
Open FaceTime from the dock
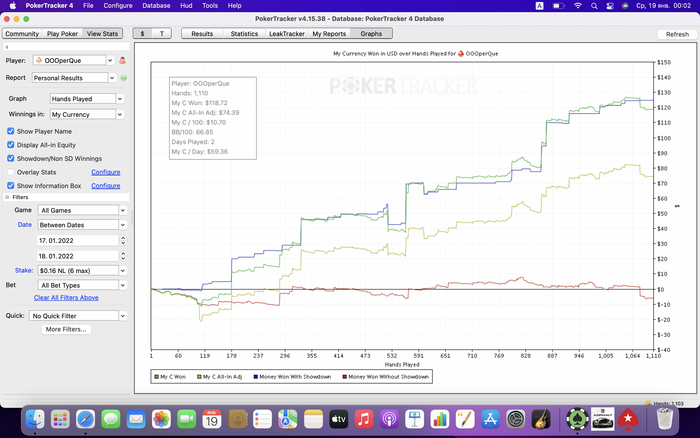point(187,419)
